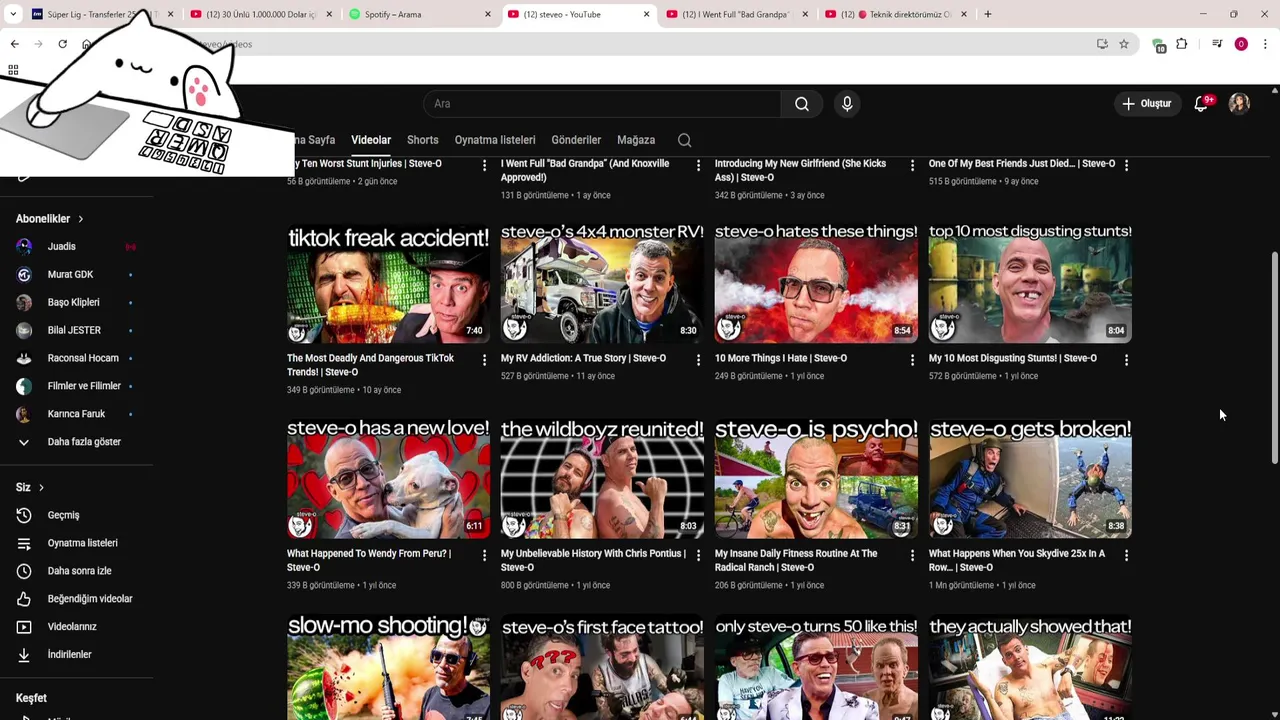Close the Spotify – Arama browser tab

tap(488, 14)
